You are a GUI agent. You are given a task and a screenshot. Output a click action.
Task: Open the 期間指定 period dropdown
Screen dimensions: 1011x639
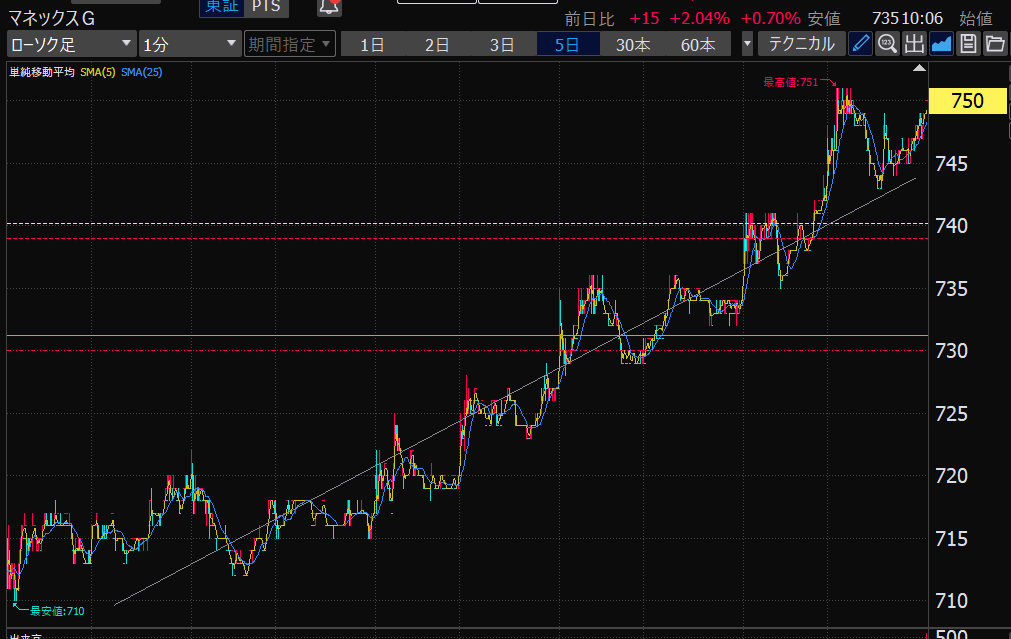pyautogui.click(x=290, y=44)
